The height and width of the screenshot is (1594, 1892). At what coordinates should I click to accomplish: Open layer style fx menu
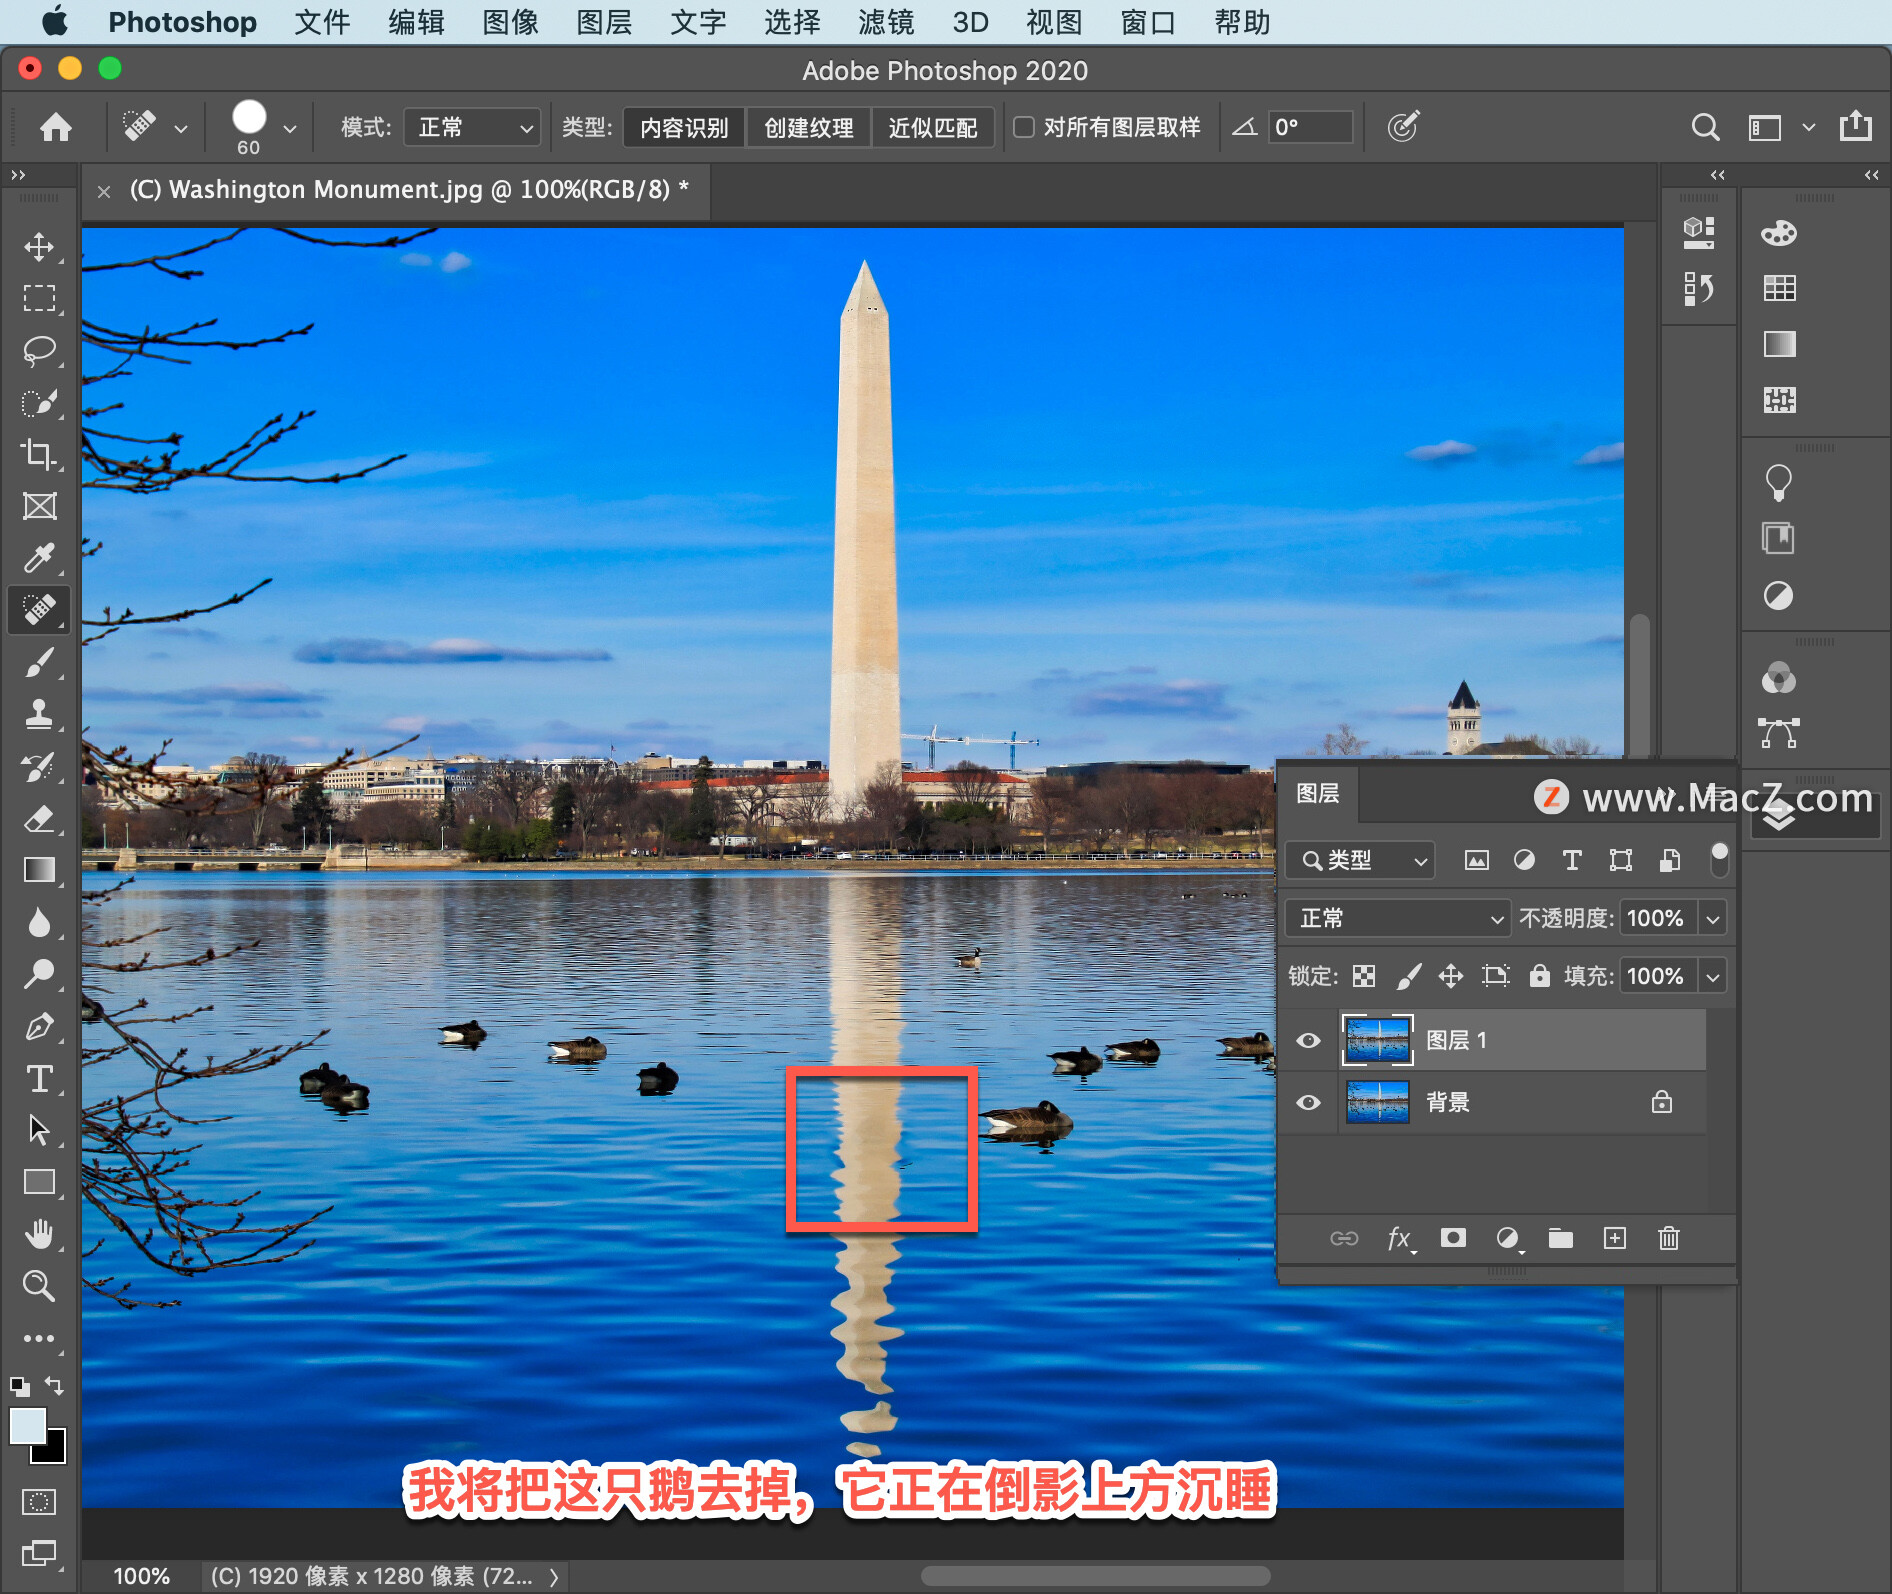1400,1239
